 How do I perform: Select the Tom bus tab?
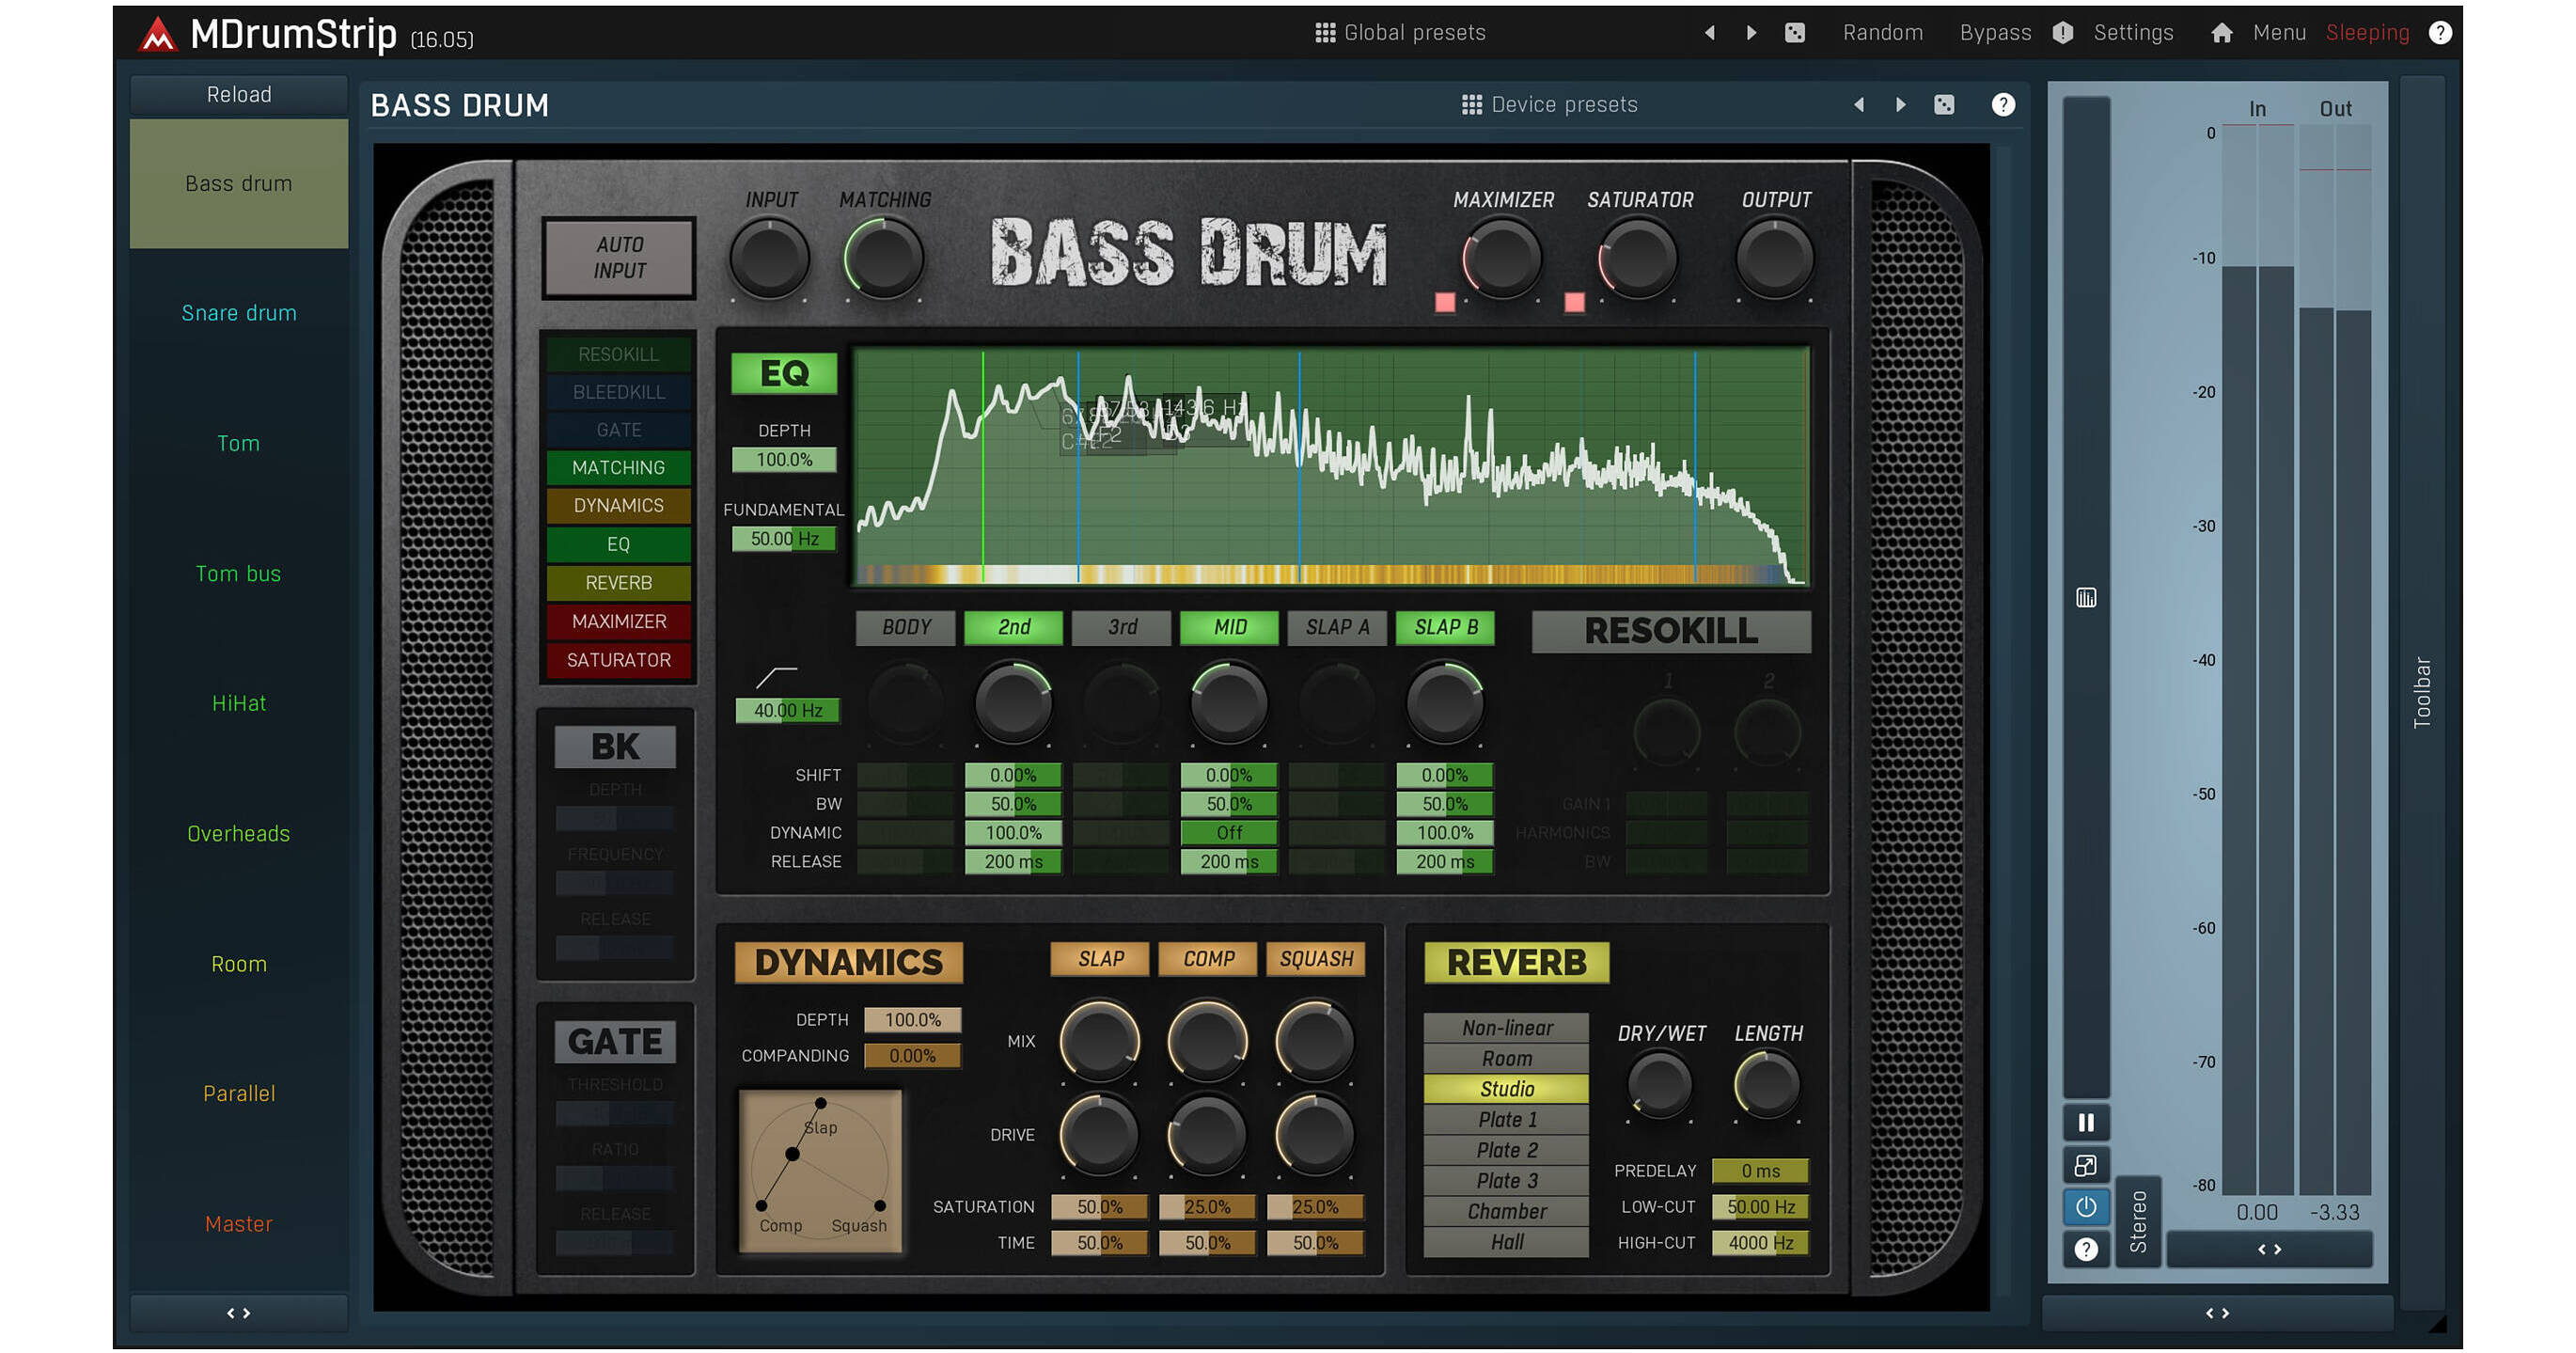click(238, 573)
